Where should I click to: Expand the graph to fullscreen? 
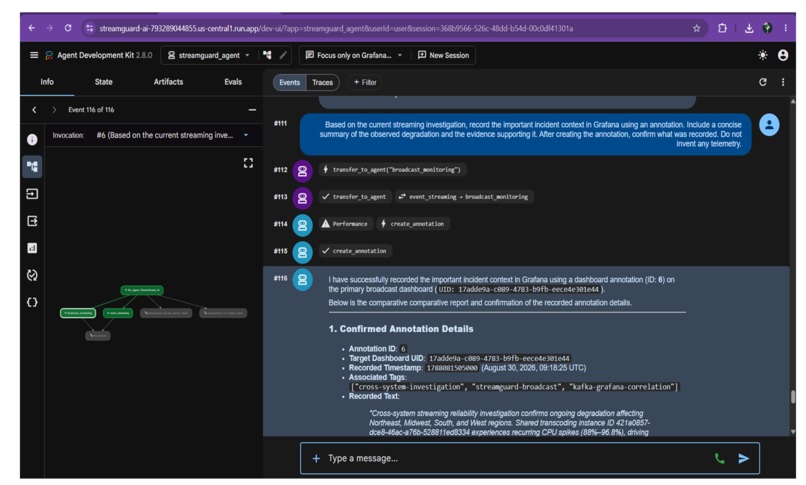click(x=248, y=163)
